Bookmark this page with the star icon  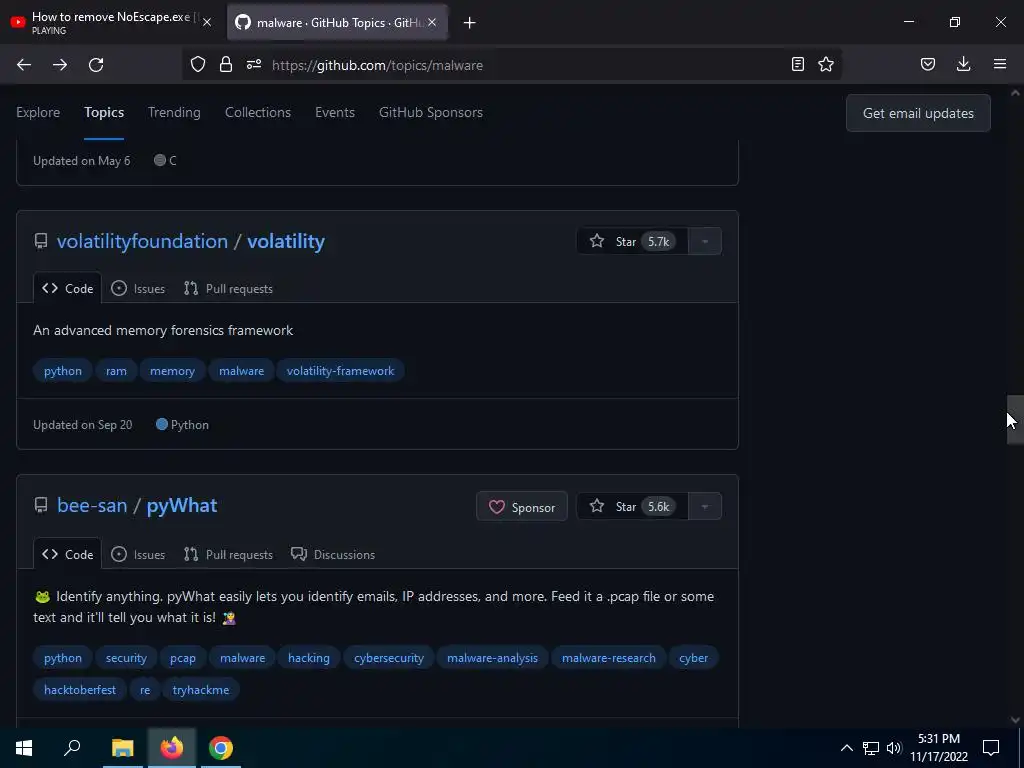point(826,65)
